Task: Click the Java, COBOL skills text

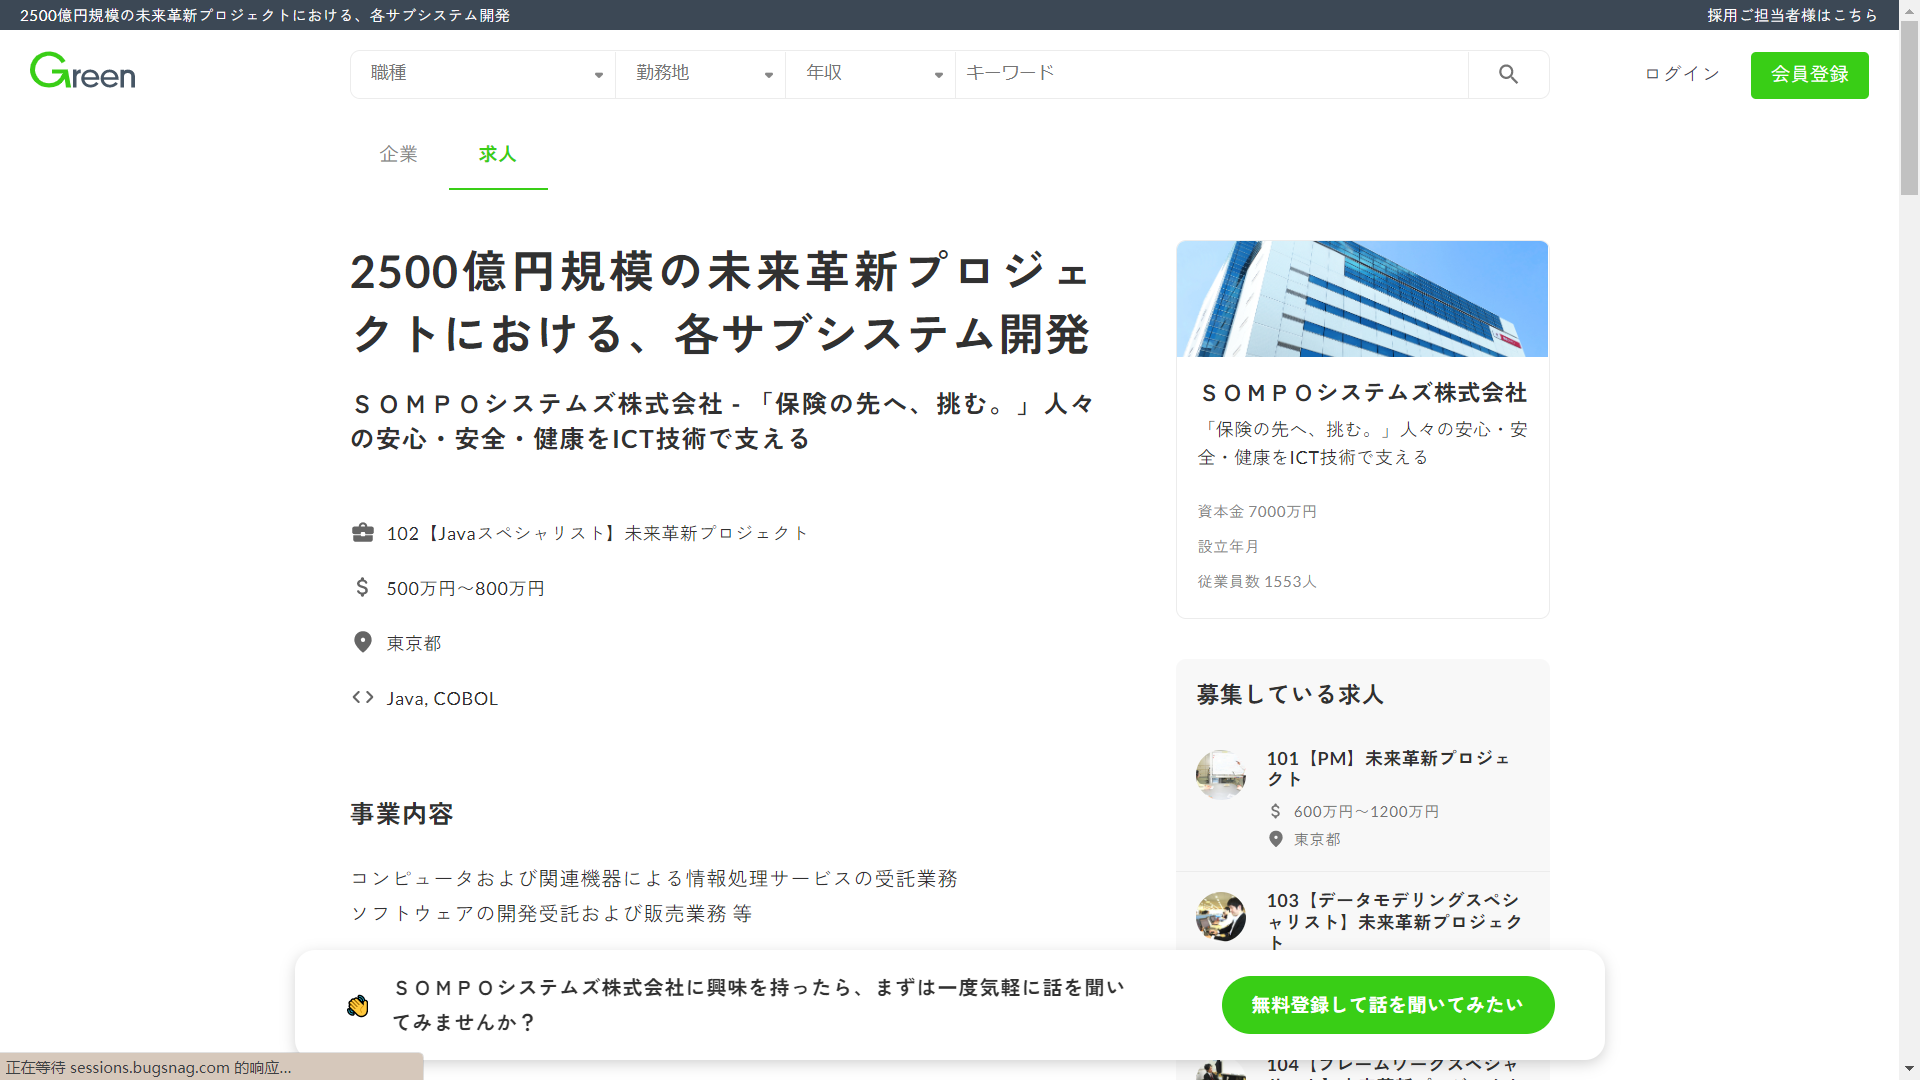Action: tap(442, 698)
